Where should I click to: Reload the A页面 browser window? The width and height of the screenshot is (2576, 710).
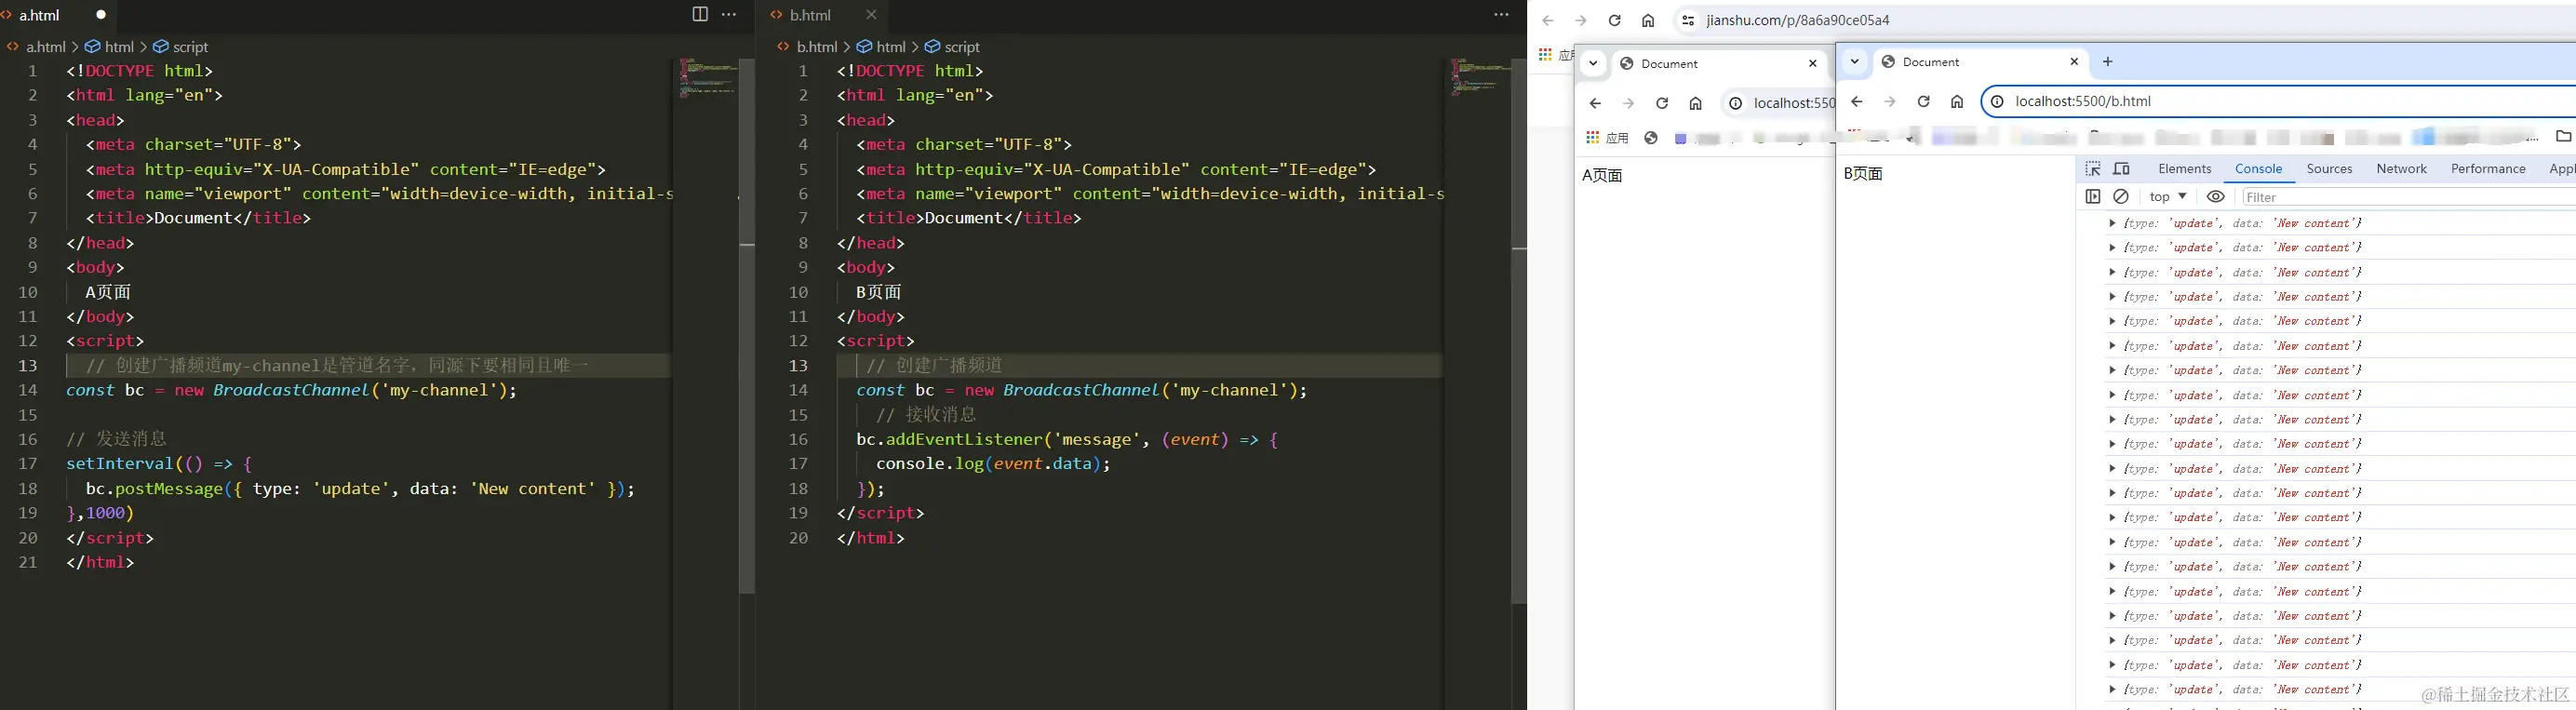point(1662,103)
